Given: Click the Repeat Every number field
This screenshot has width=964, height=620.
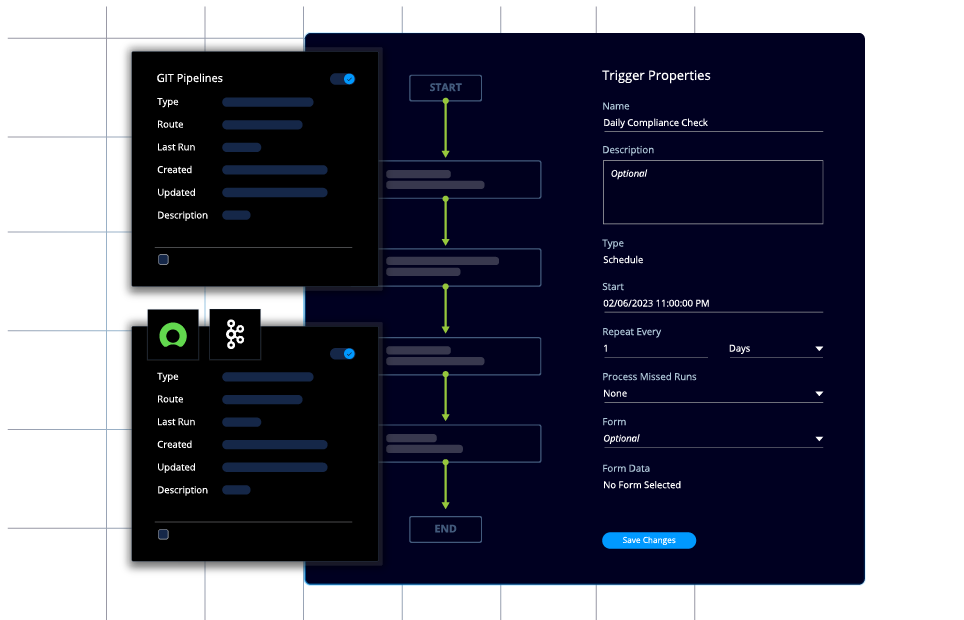Looking at the screenshot, I should click(x=654, y=349).
